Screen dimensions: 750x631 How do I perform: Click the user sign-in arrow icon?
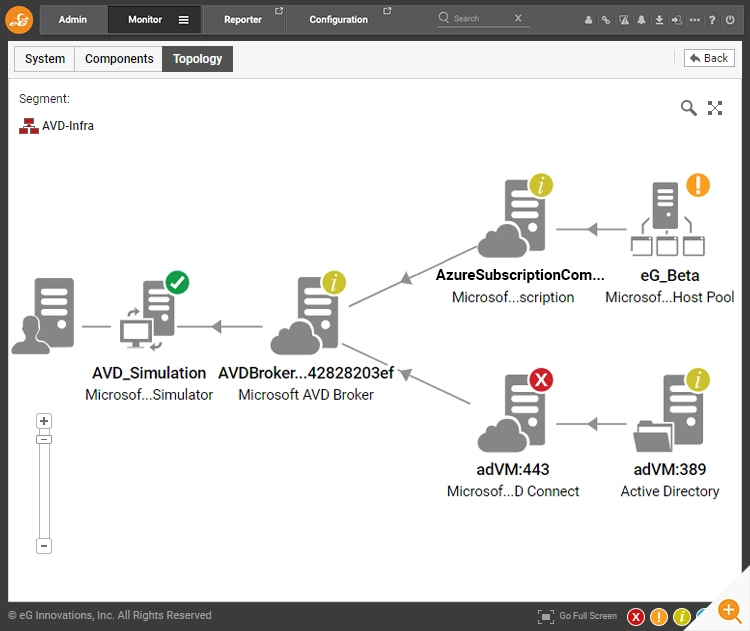coord(677,20)
